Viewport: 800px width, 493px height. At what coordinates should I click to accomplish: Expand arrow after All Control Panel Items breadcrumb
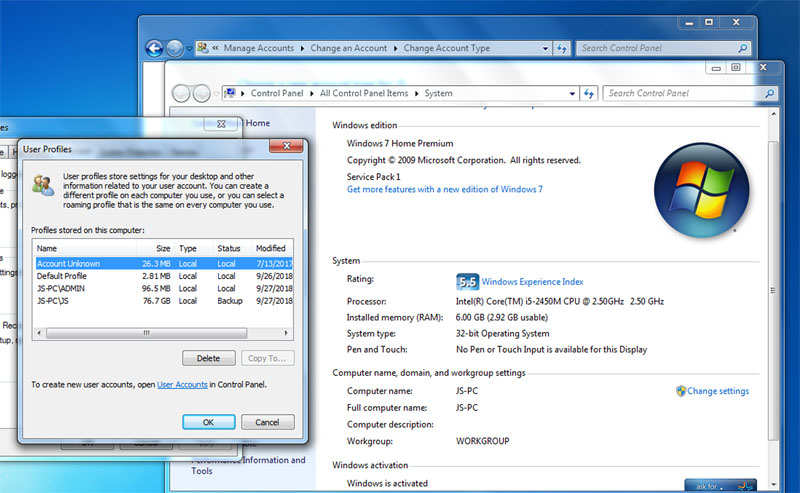416,93
